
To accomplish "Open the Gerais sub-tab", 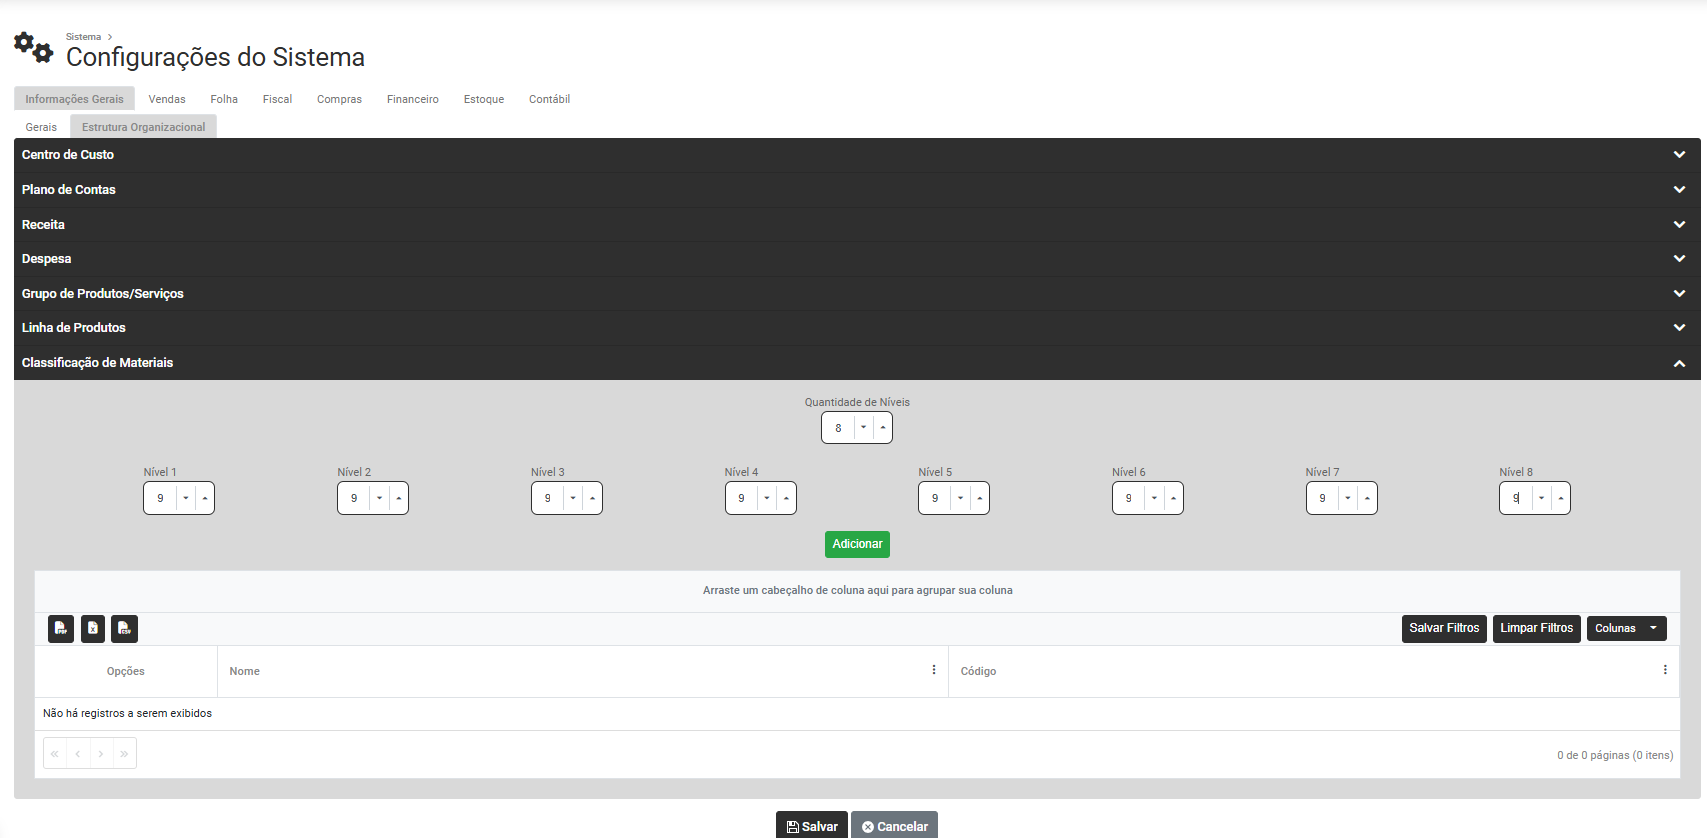I will click(41, 127).
